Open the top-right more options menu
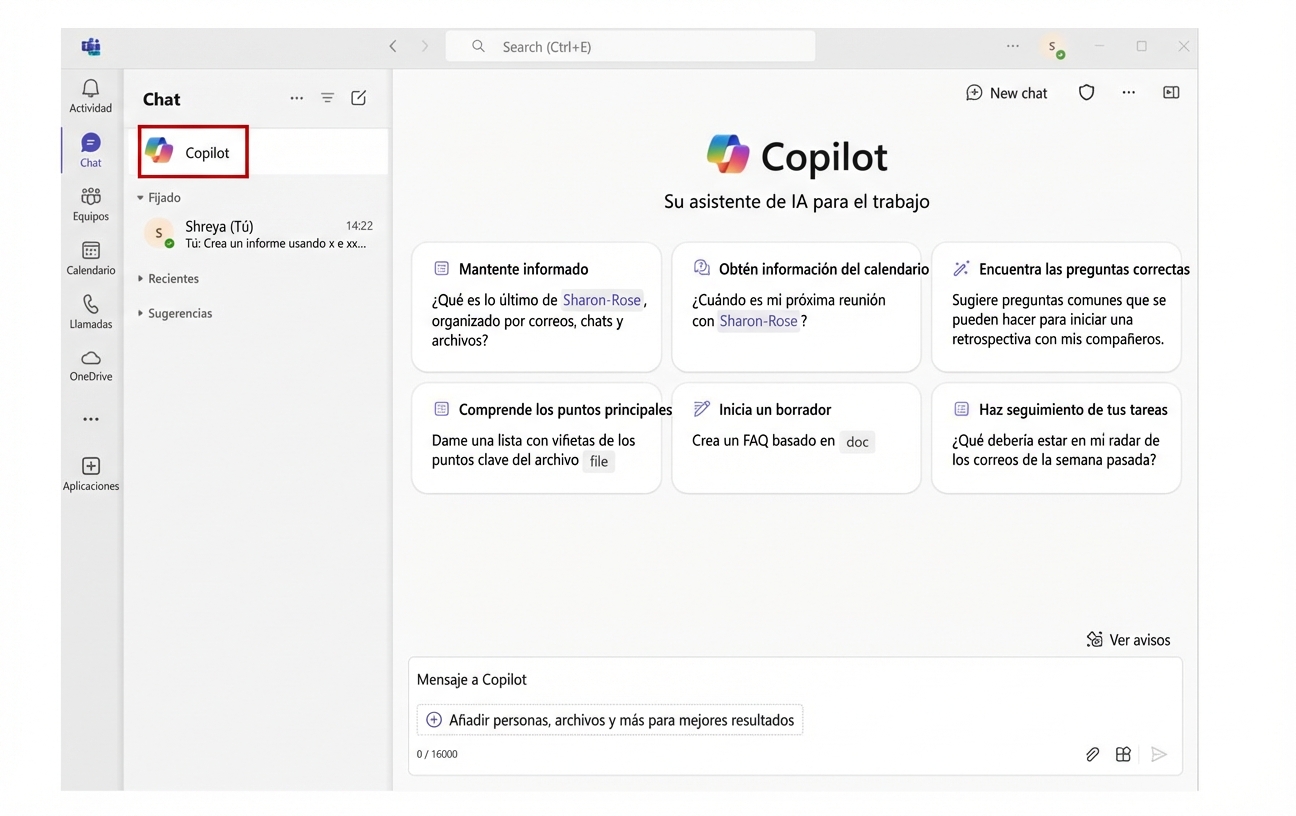This screenshot has width=1296, height=816. point(1129,92)
